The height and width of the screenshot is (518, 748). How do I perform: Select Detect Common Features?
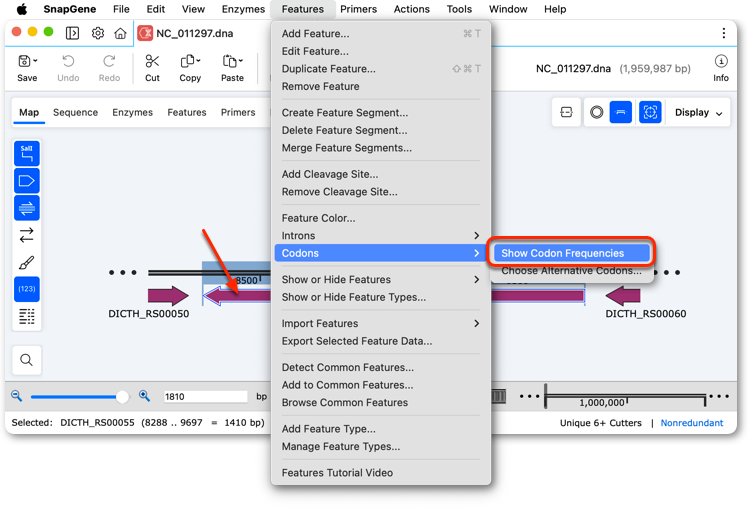click(x=380, y=367)
